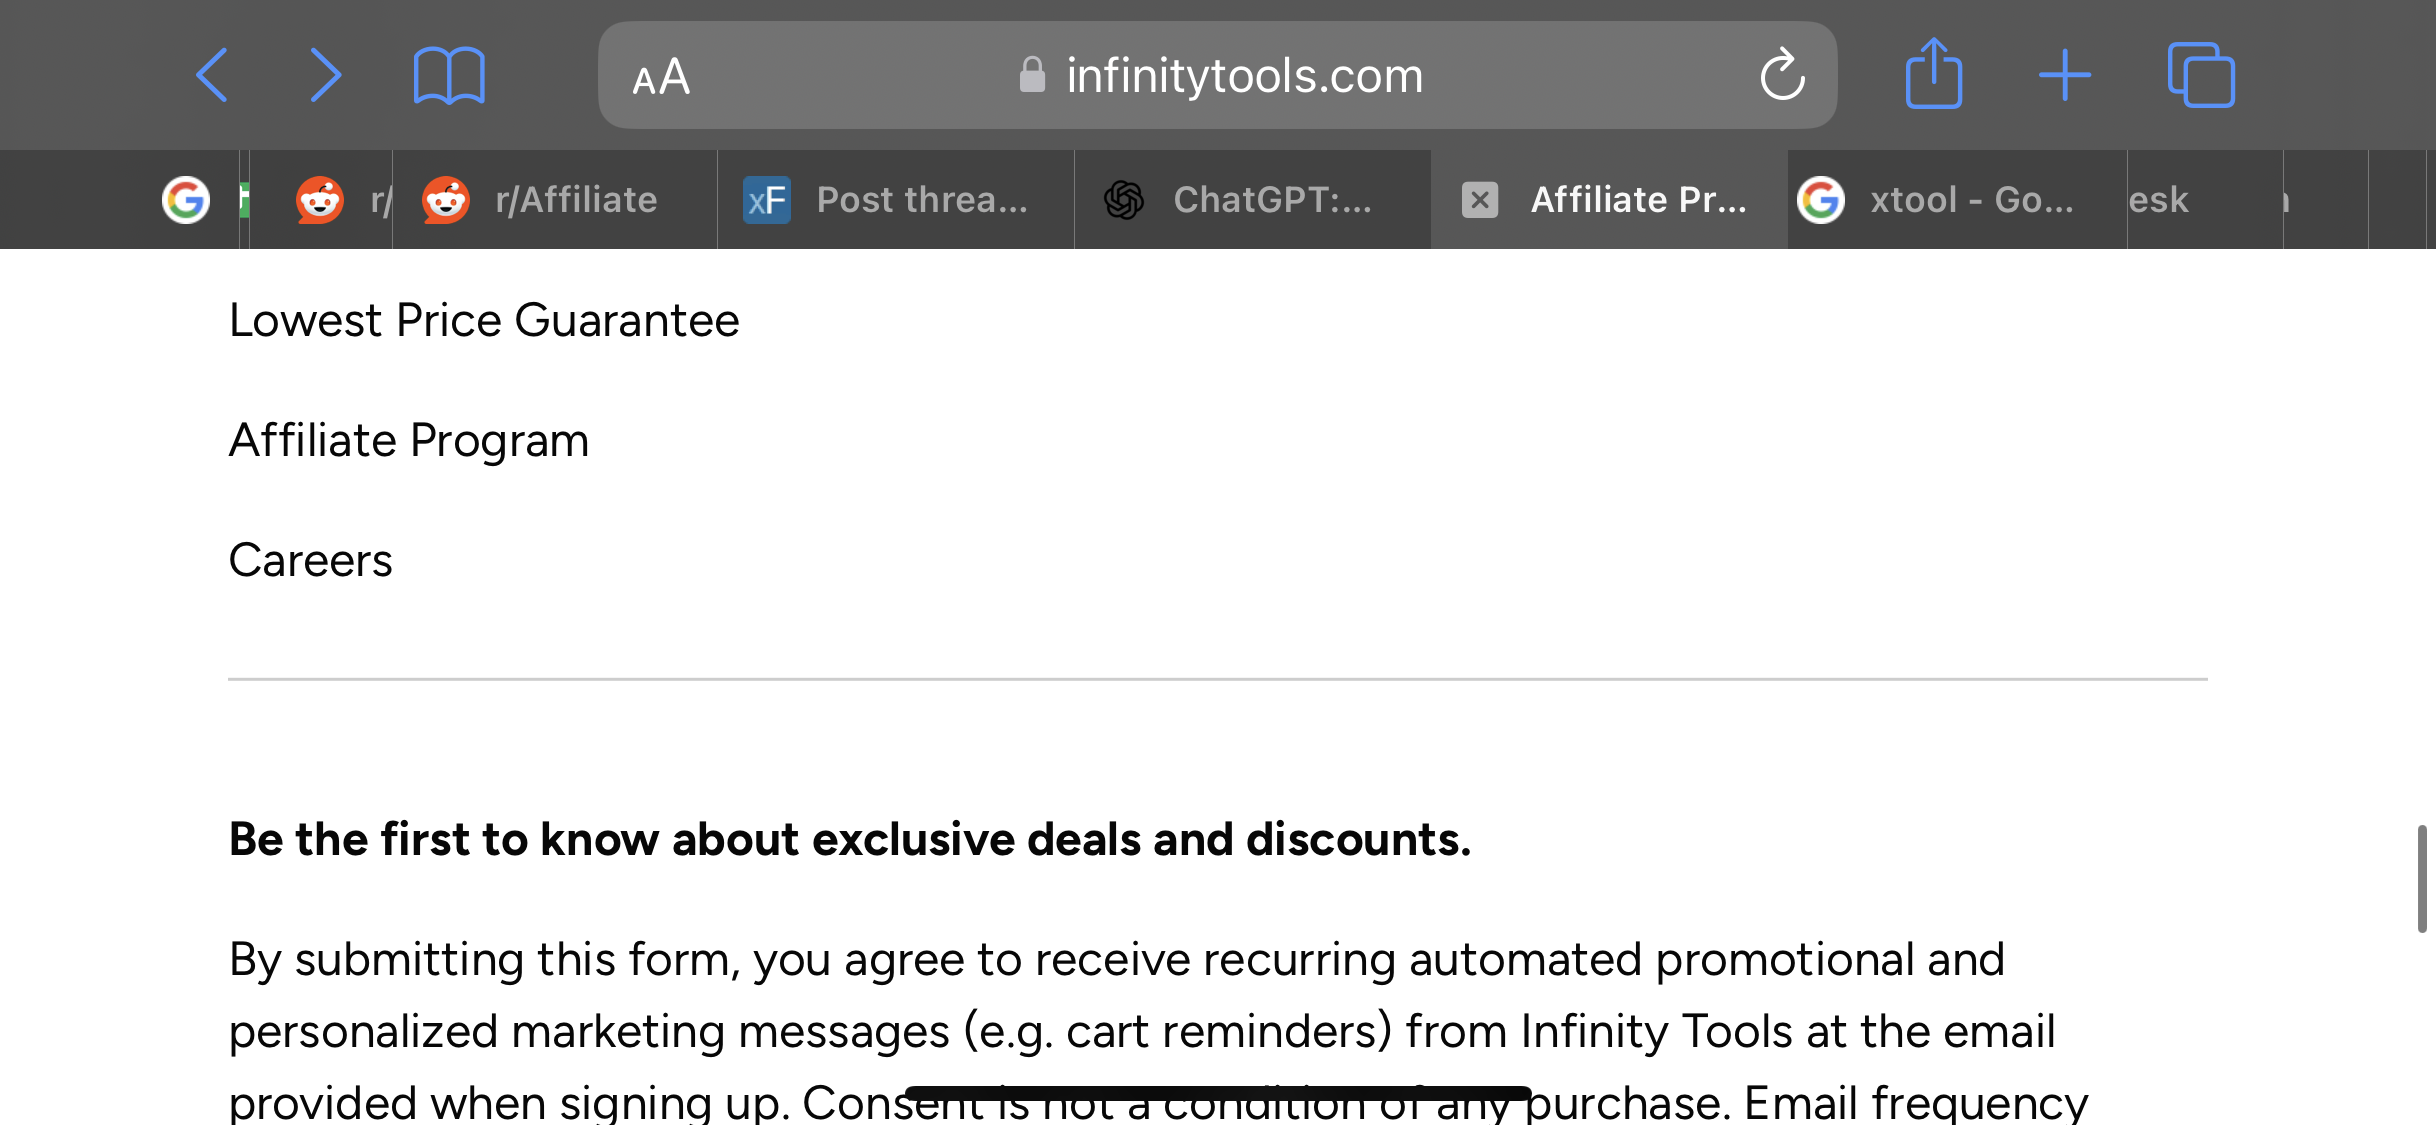Switch to the r/Affiliate tab
This screenshot has height=1125, width=2436.
coord(555,199)
